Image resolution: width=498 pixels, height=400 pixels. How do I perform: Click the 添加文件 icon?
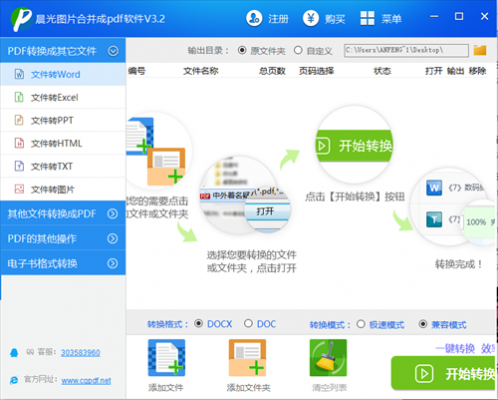click(x=166, y=358)
